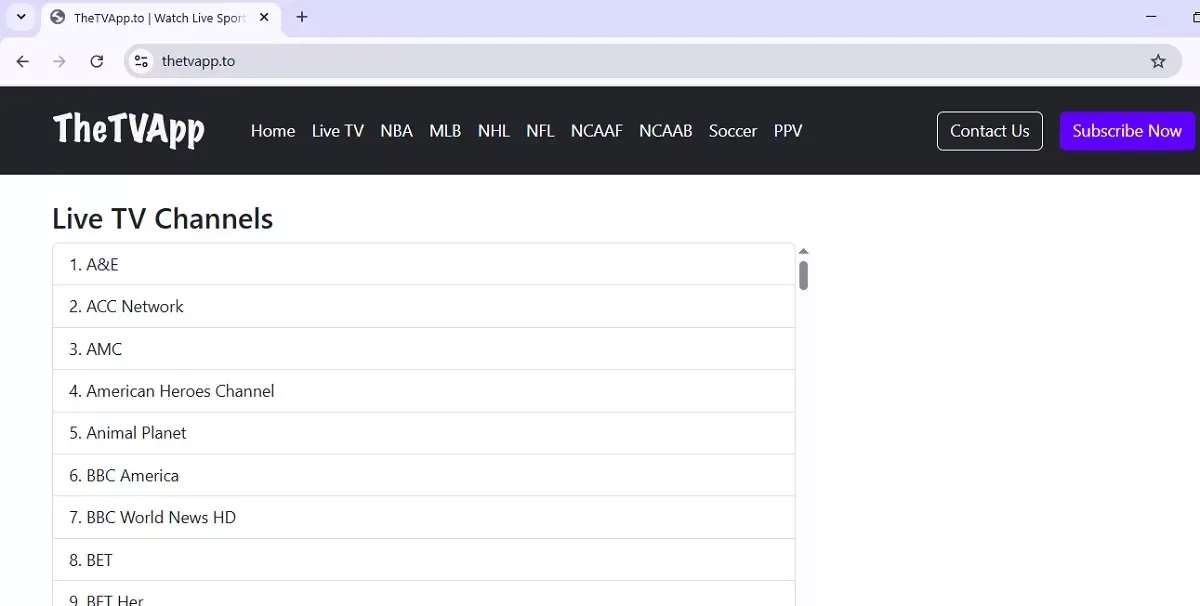Reload the page with the refresh icon

coord(96,61)
